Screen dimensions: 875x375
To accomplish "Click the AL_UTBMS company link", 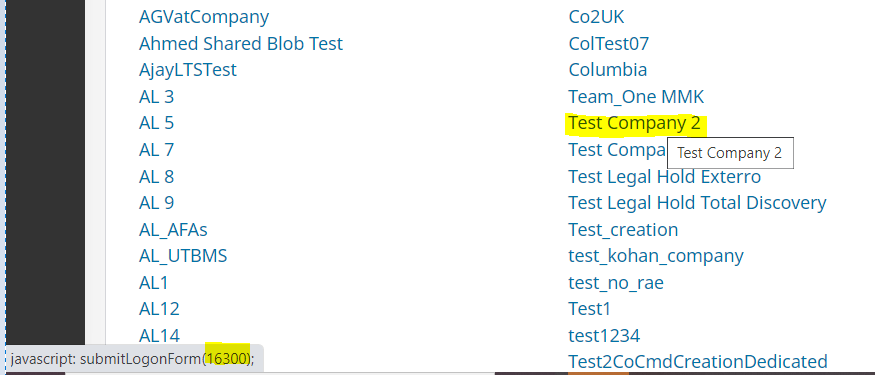I will (x=183, y=256).
